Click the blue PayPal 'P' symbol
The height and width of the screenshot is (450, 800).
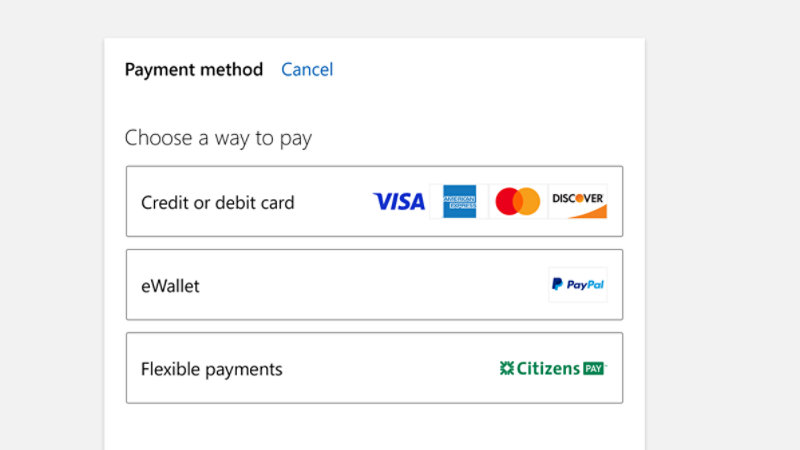point(557,285)
